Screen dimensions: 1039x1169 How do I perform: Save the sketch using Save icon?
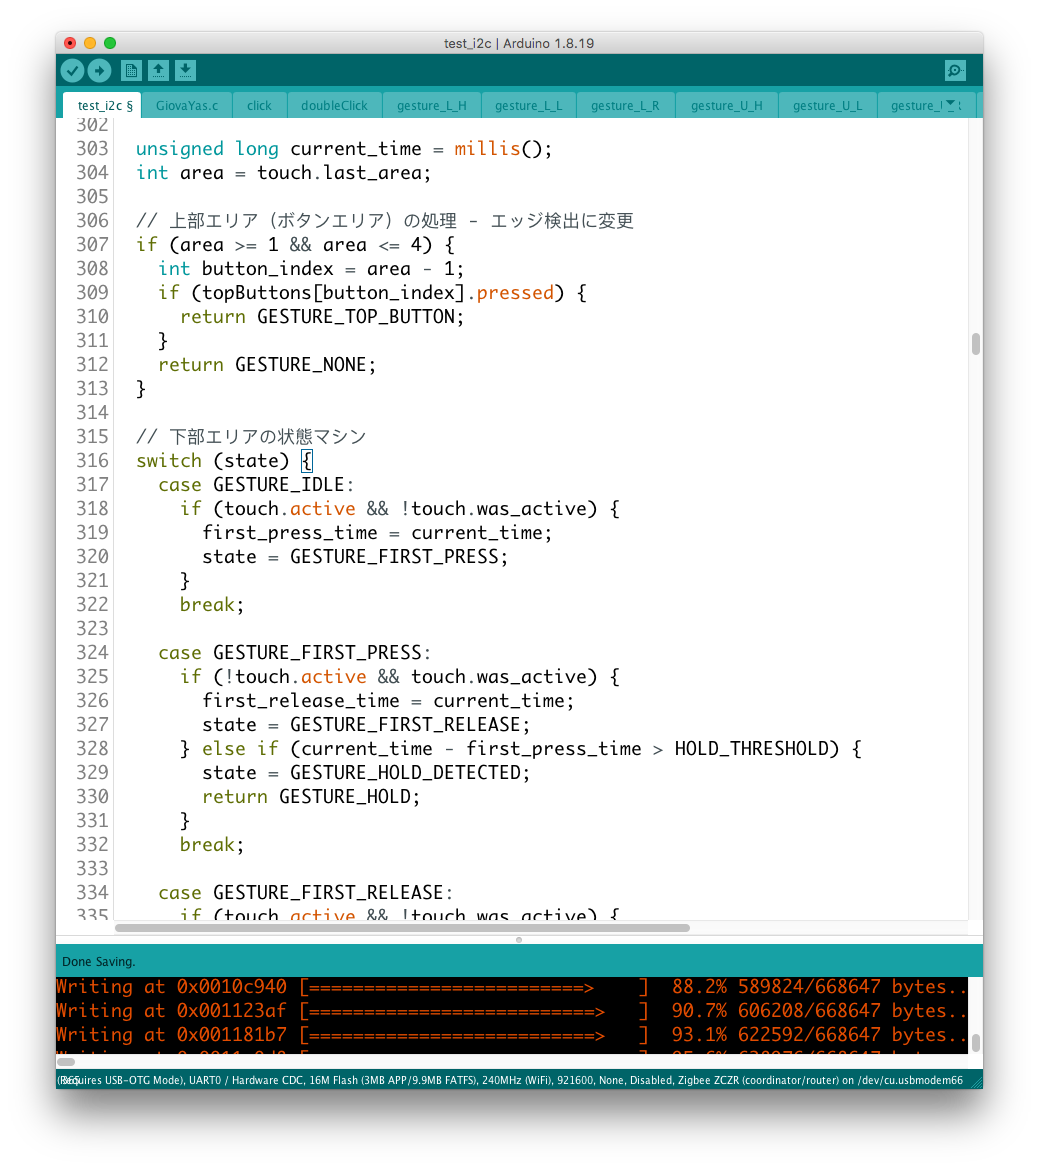click(185, 70)
